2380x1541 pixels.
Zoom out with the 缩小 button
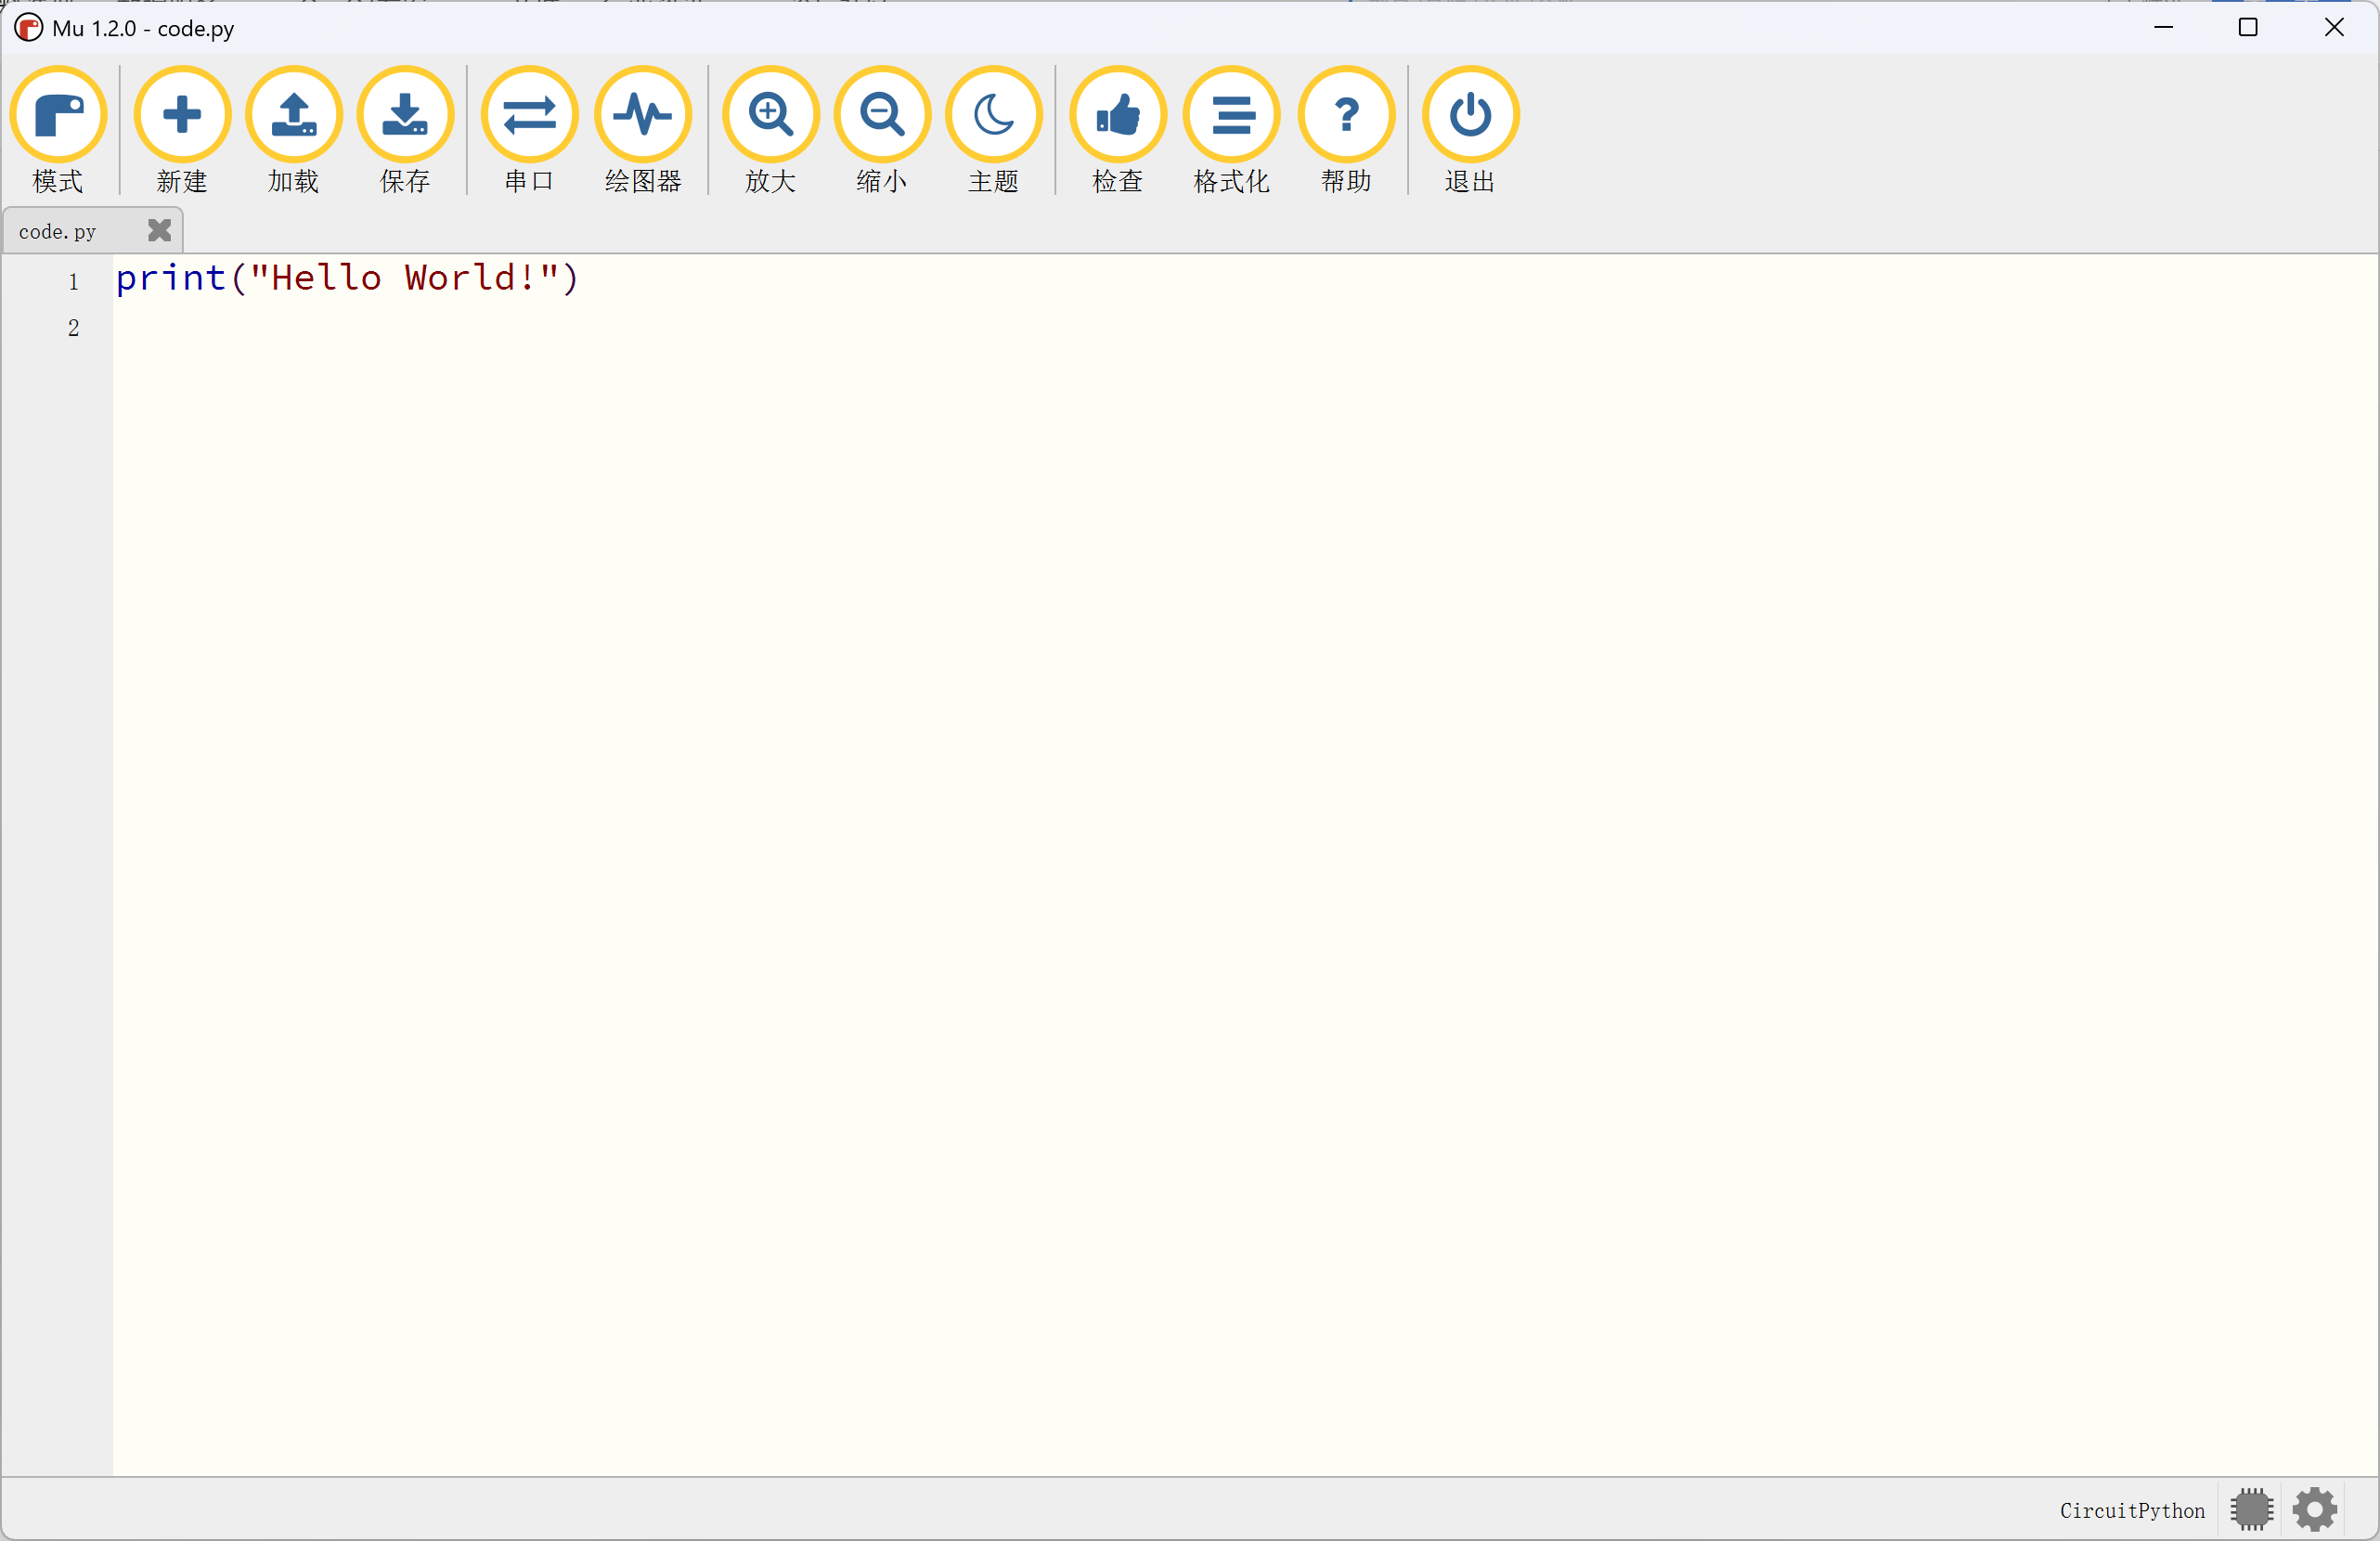coord(882,115)
